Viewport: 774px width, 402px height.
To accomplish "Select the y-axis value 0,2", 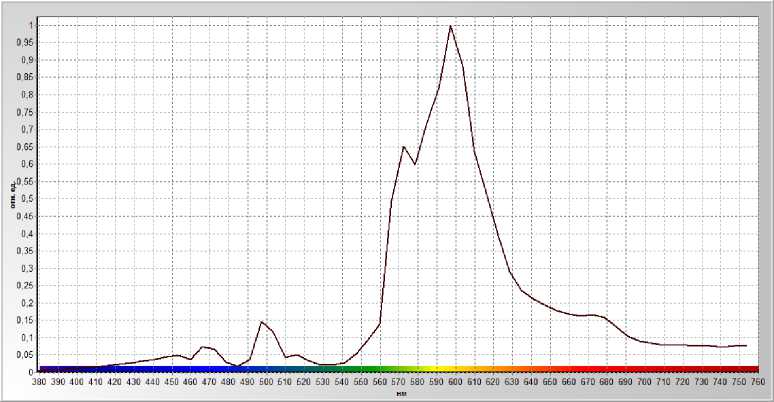I will [x=28, y=303].
